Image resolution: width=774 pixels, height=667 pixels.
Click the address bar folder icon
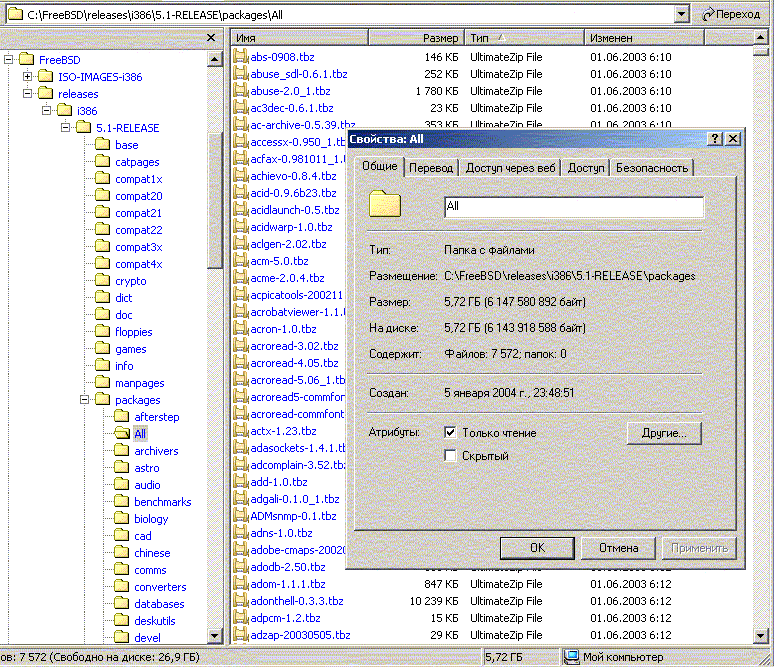[x=16, y=14]
